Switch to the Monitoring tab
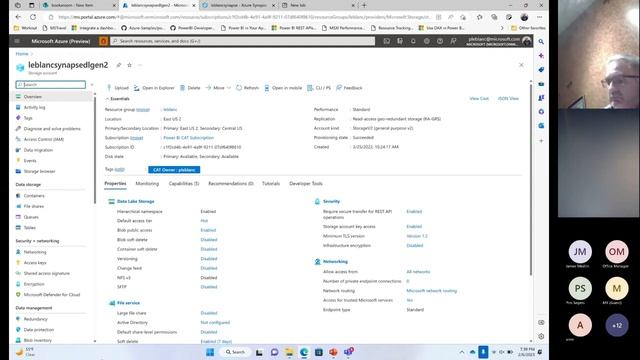The height and width of the screenshot is (360, 640). [147, 184]
